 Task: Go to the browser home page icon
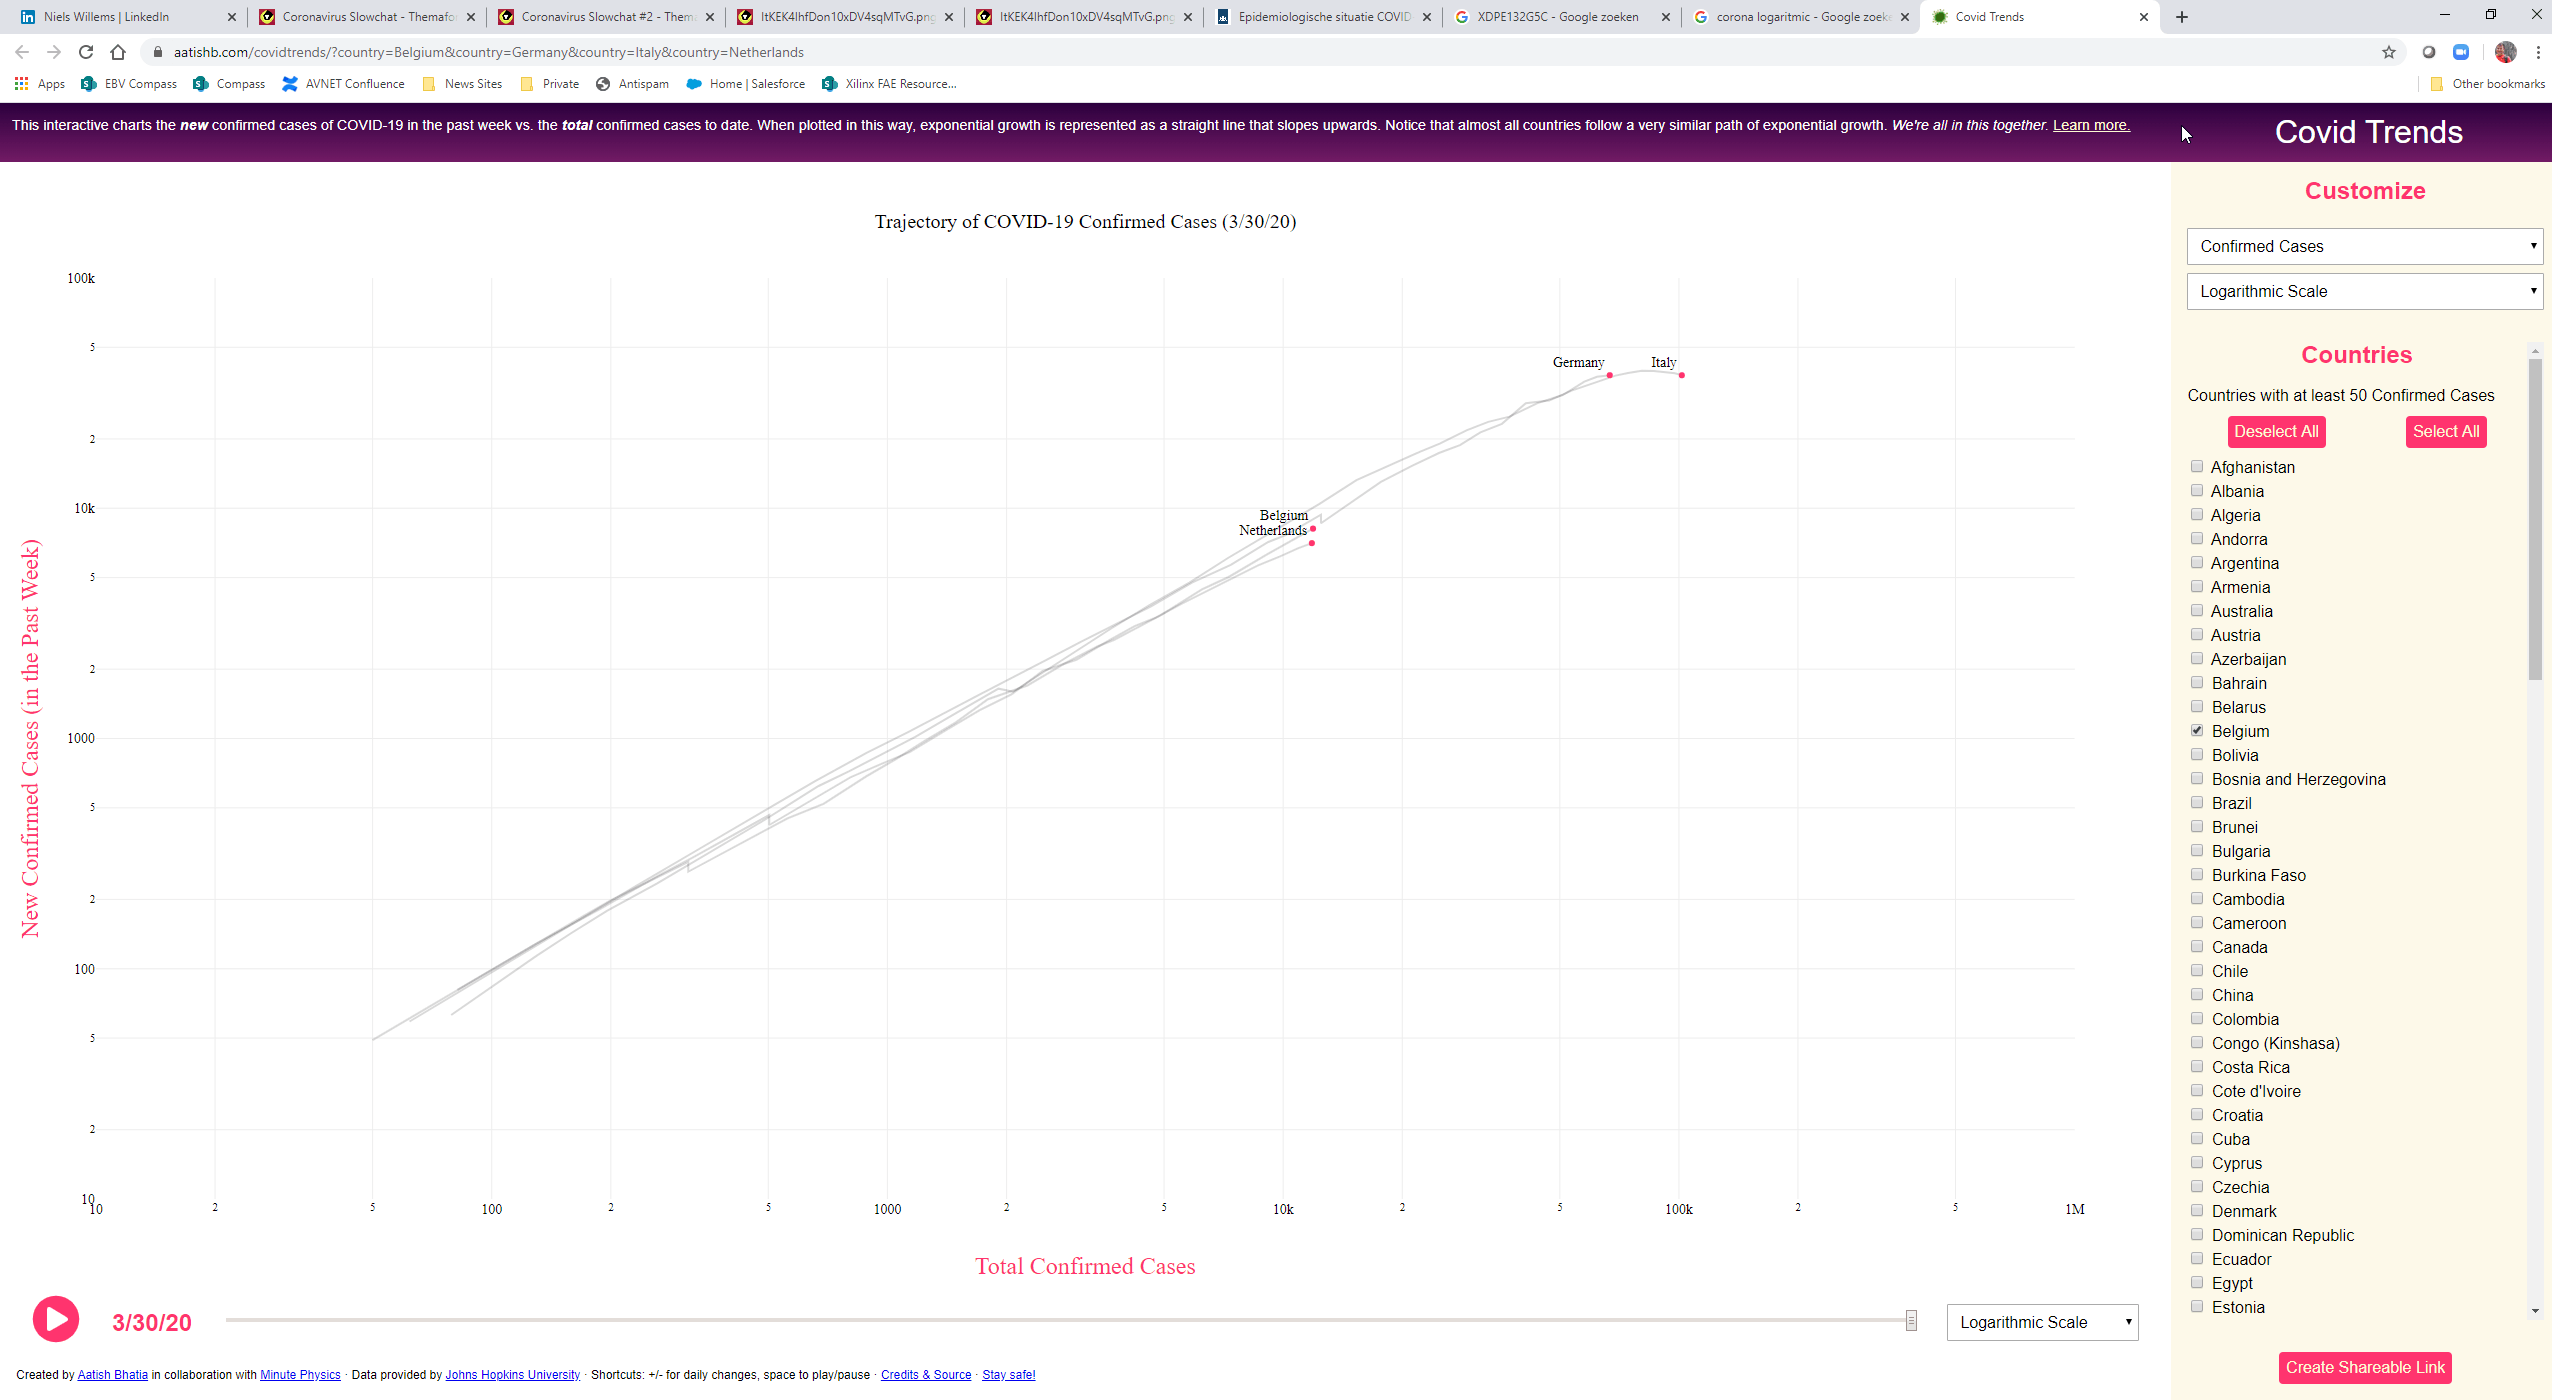[x=118, y=52]
